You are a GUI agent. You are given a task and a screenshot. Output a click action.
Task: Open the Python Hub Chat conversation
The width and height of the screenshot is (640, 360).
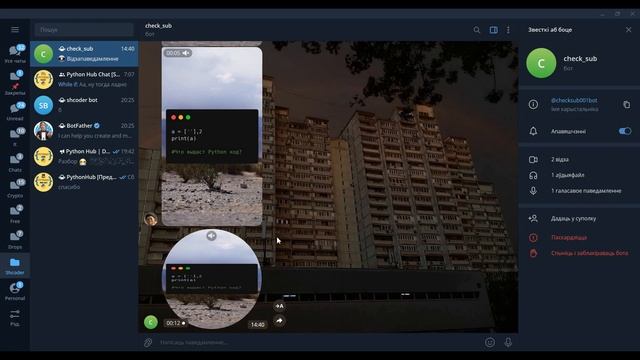click(x=84, y=79)
